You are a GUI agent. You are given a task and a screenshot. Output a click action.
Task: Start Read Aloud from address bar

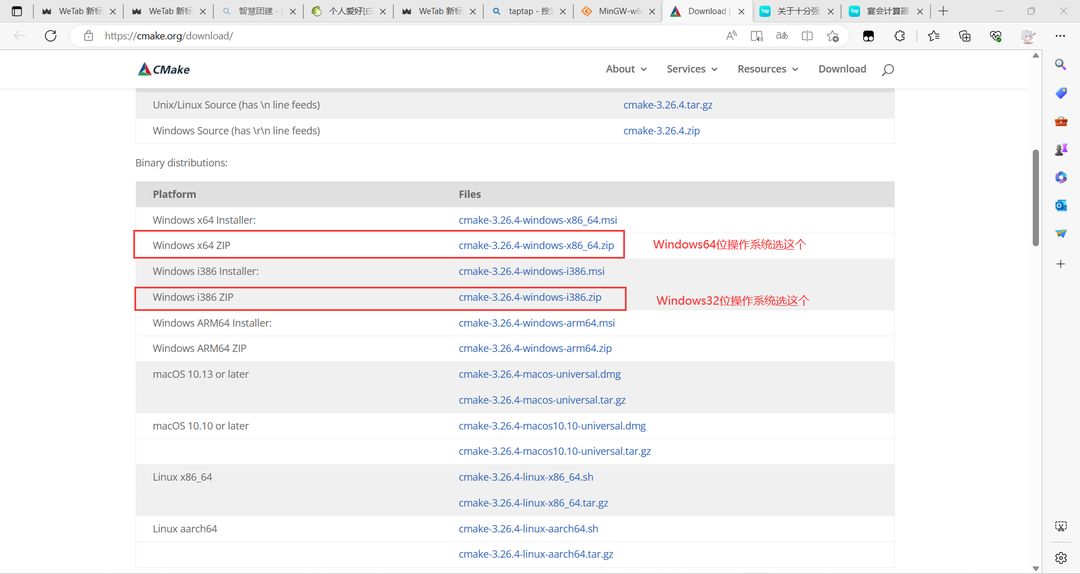tap(731, 36)
